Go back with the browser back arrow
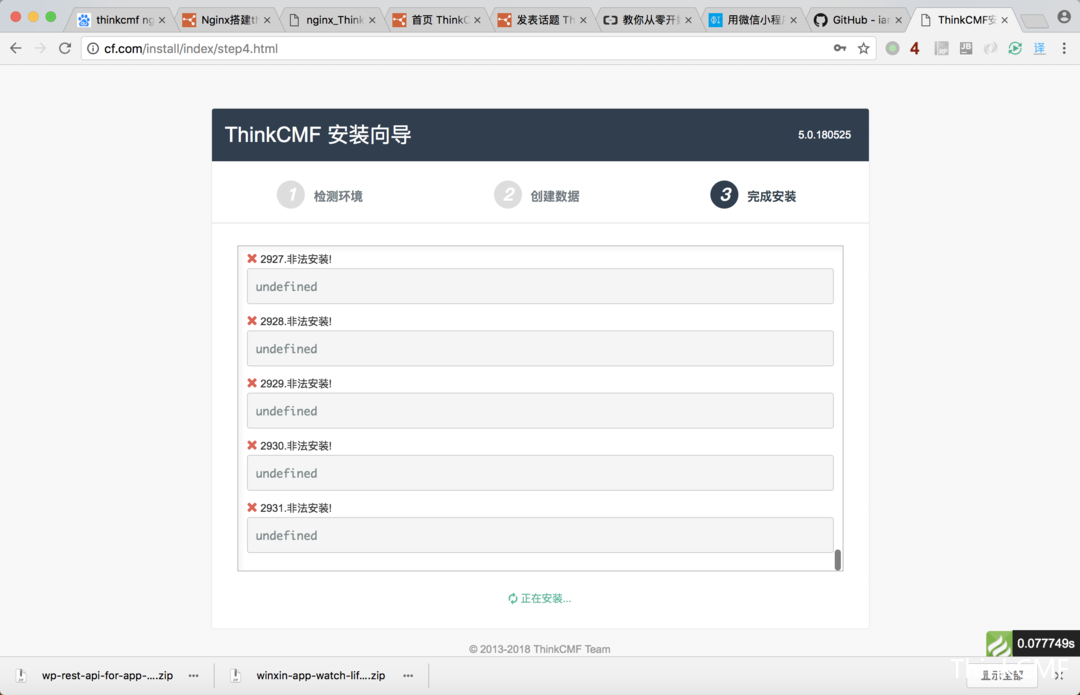This screenshot has width=1080, height=695. (16, 48)
